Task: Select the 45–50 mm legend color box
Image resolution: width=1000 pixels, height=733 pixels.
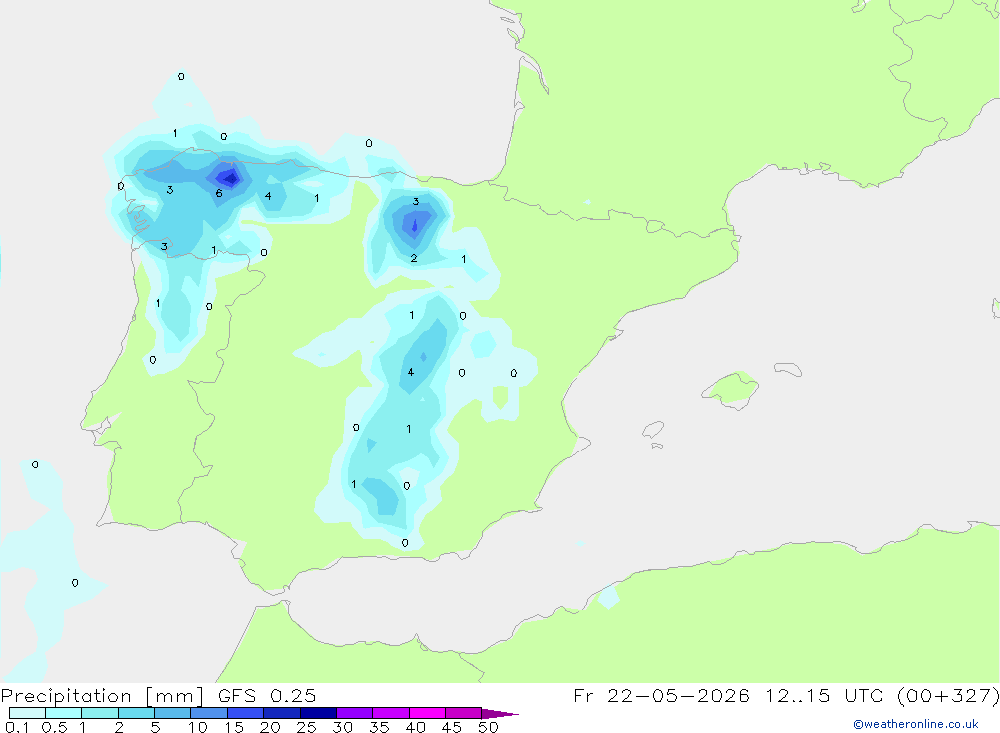Action: click(463, 713)
